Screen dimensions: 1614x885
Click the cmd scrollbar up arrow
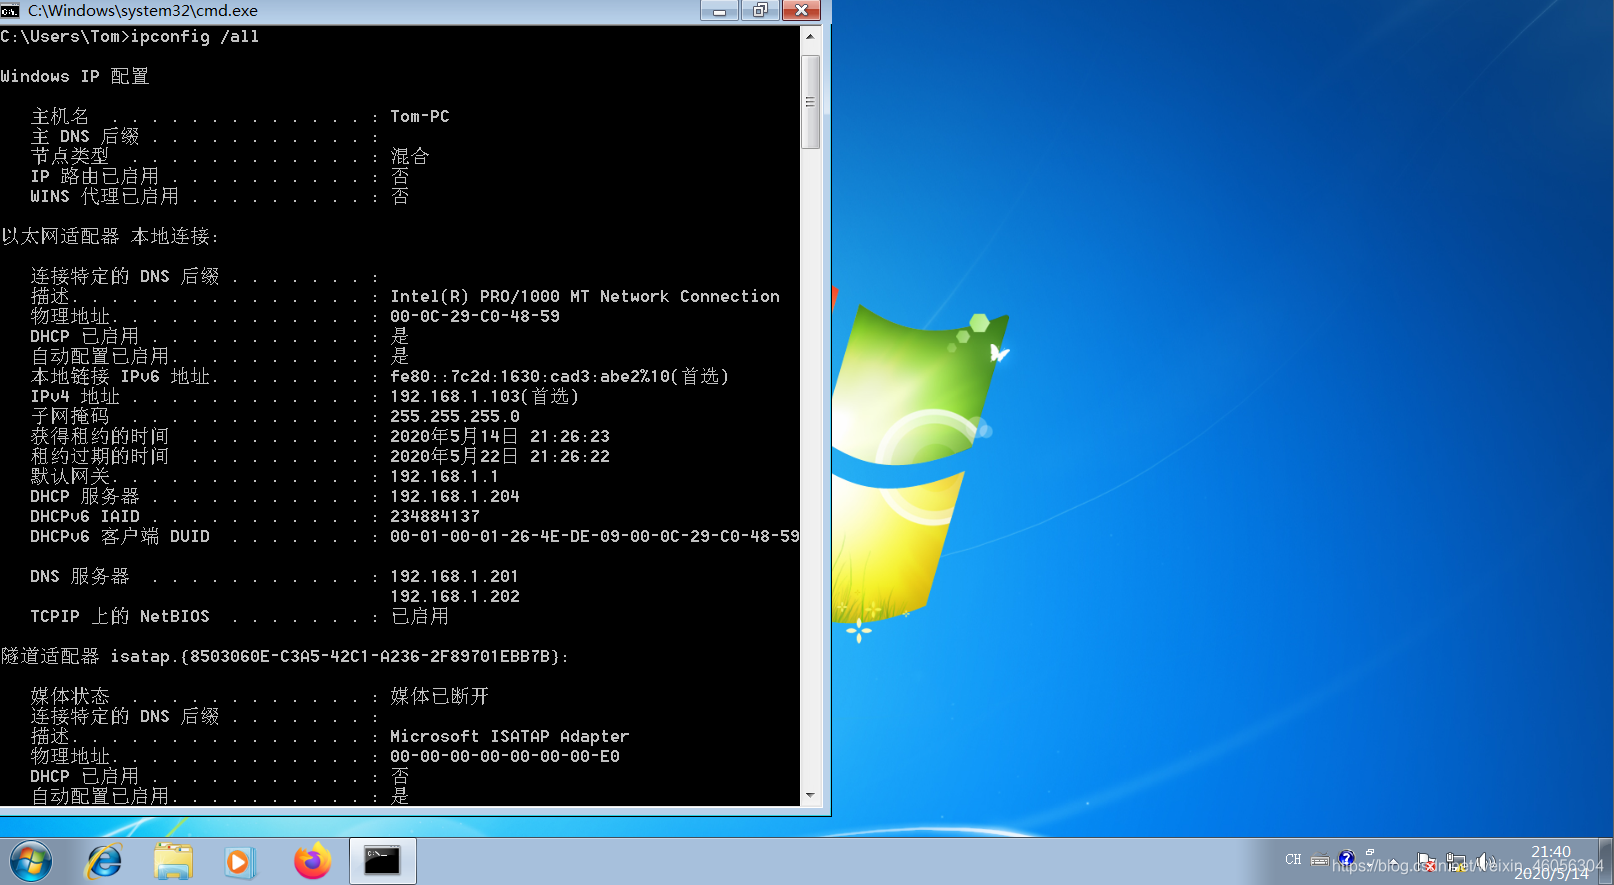tap(810, 36)
